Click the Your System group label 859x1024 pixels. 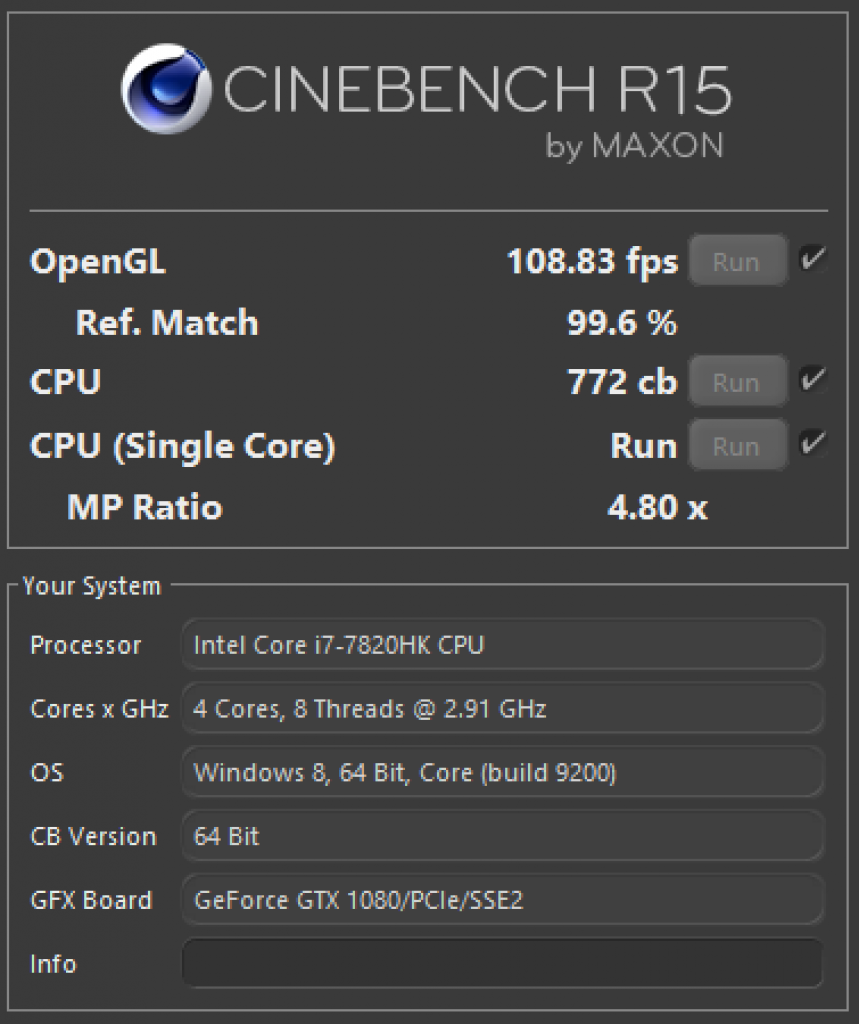(x=91, y=586)
